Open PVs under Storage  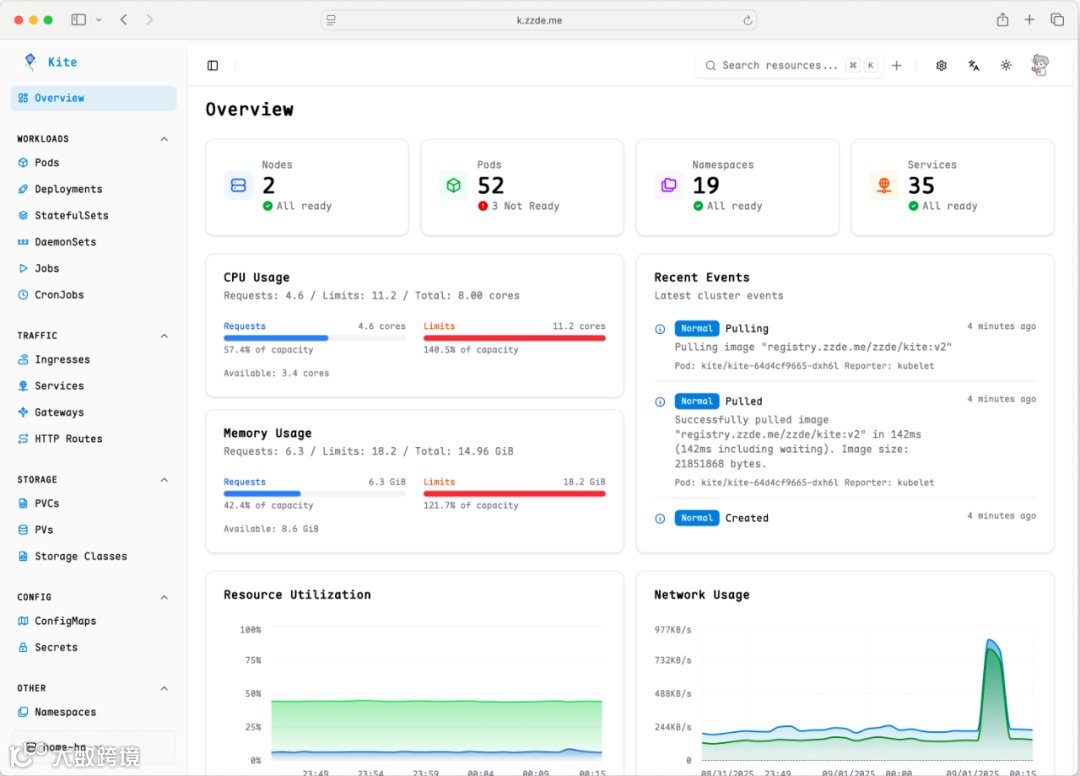pos(43,529)
